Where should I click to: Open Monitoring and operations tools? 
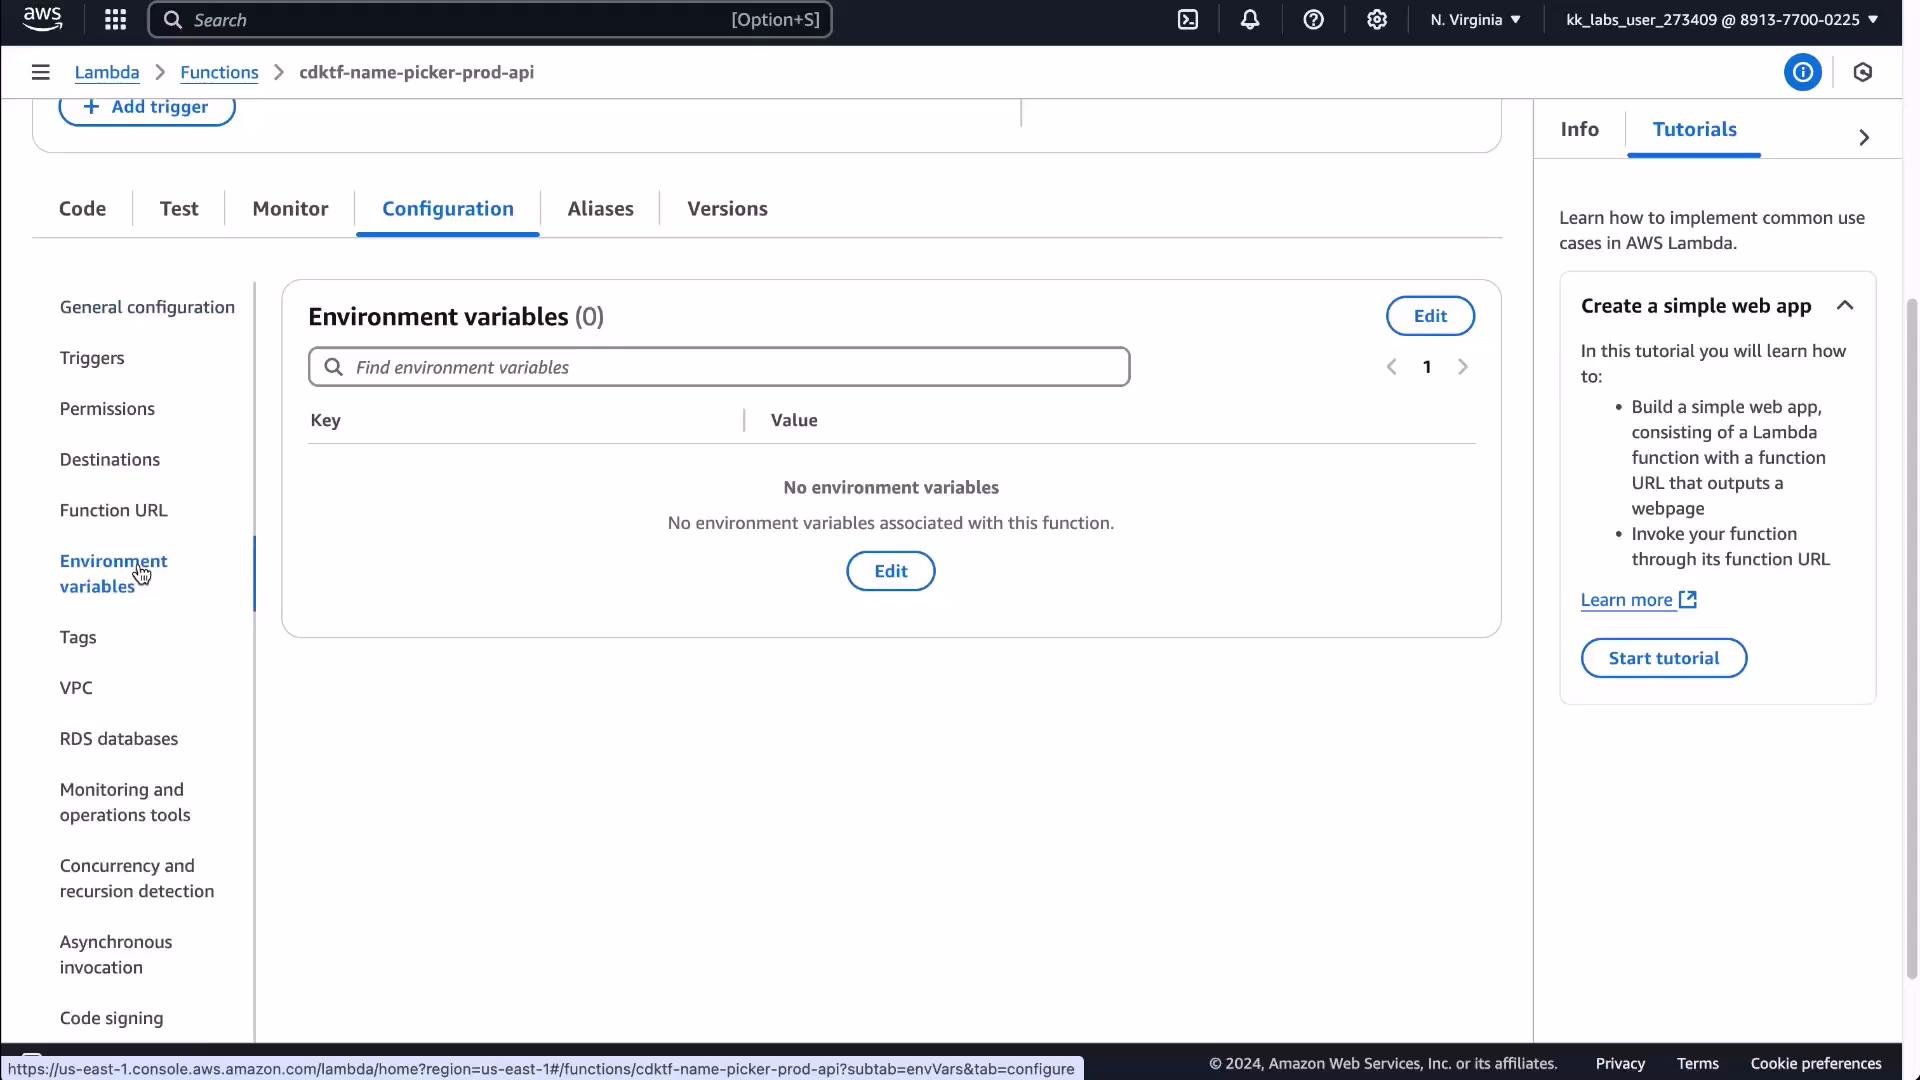coord(125,802)
